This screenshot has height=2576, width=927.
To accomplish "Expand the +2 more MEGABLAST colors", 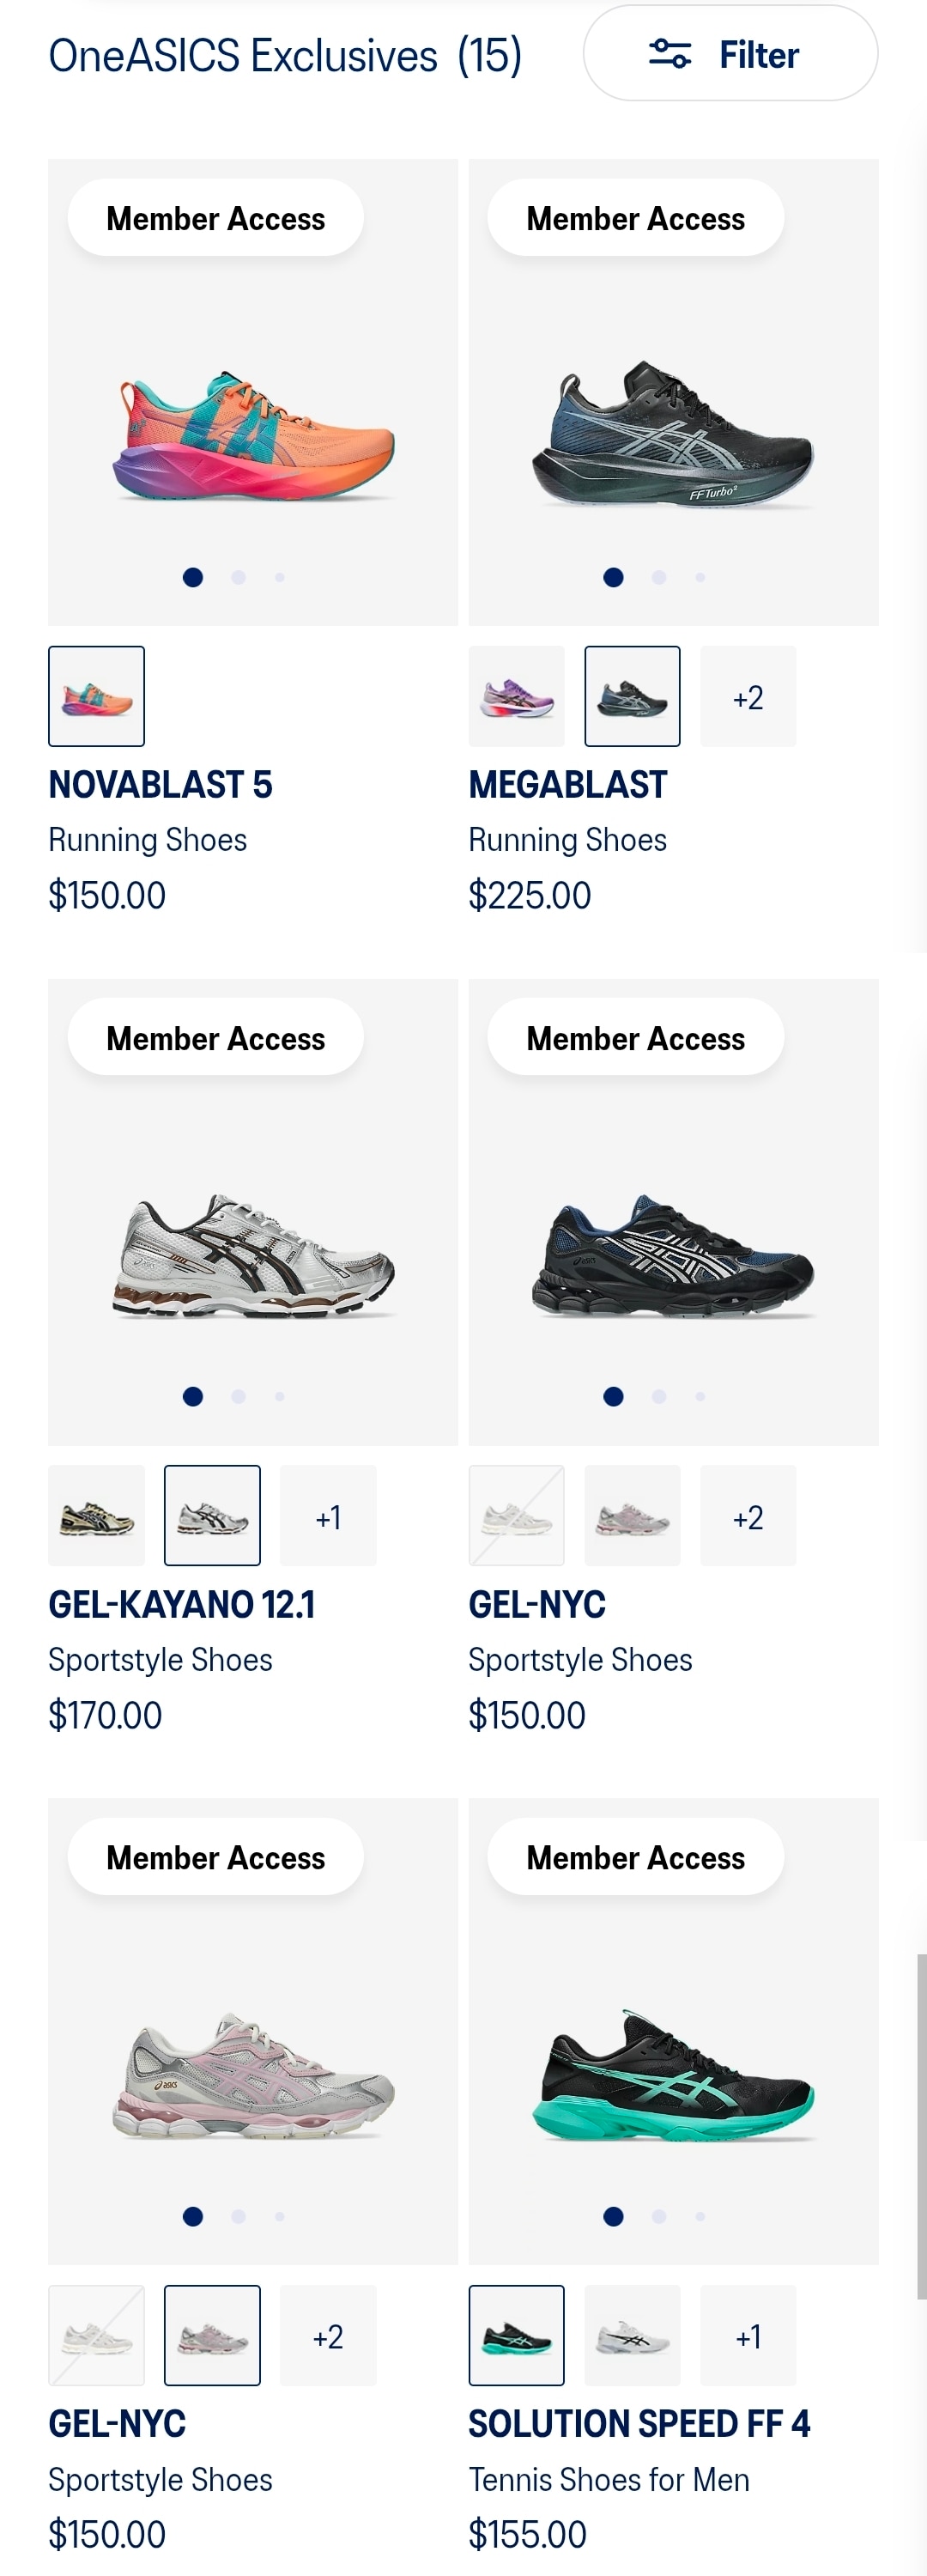I will click(x=747, y=696).
